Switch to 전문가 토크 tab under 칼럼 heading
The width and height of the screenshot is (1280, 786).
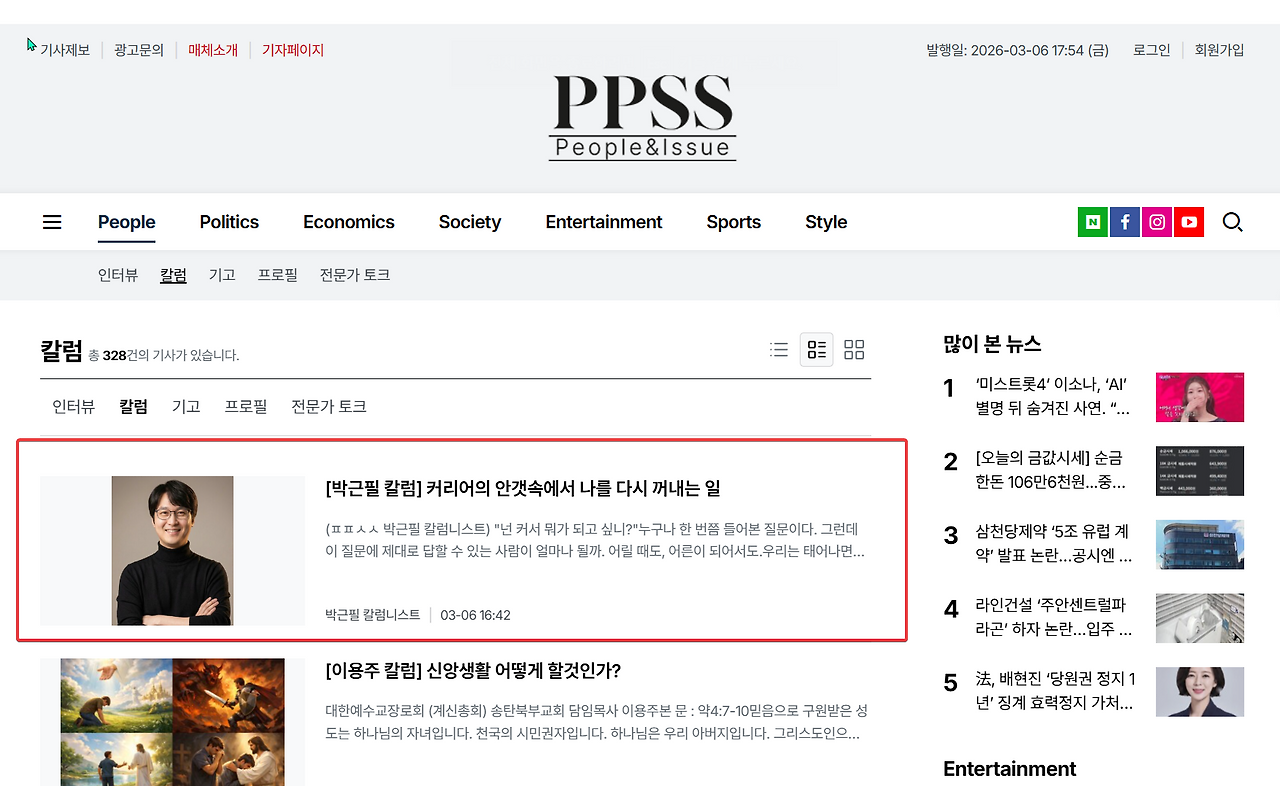click(329, 407)
